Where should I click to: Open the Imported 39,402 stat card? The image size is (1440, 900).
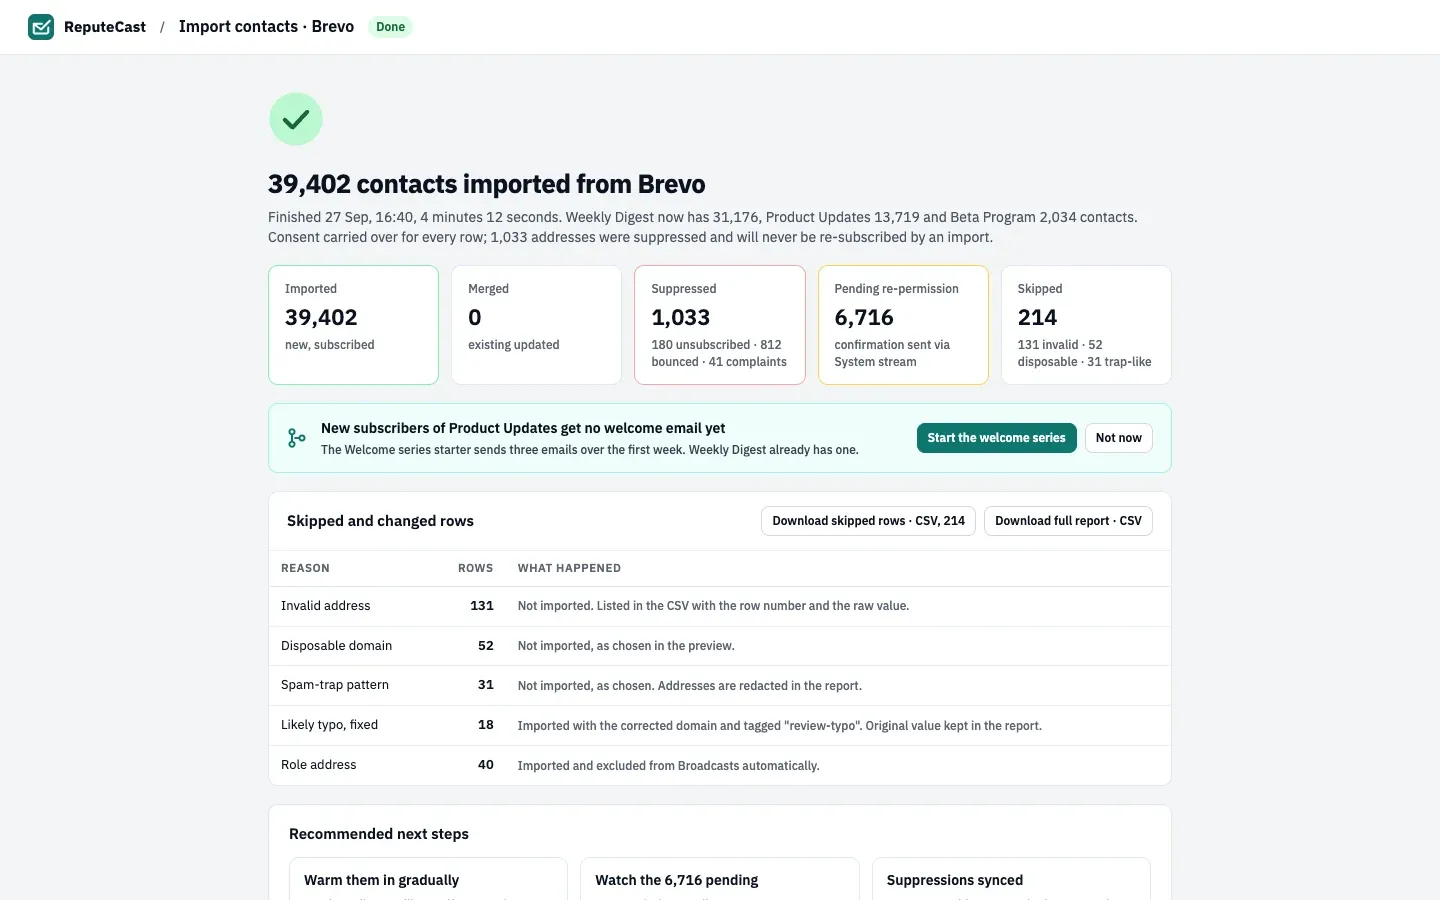click(353, 325)
